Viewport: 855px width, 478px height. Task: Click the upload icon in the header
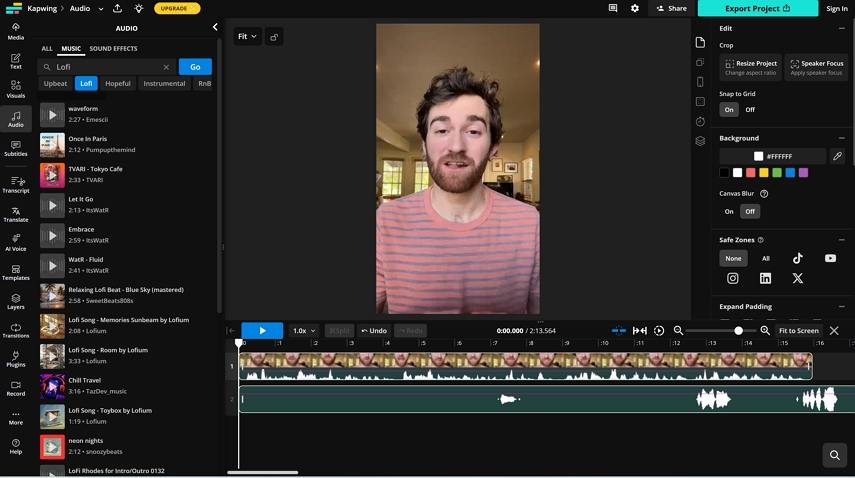point(117,8)
